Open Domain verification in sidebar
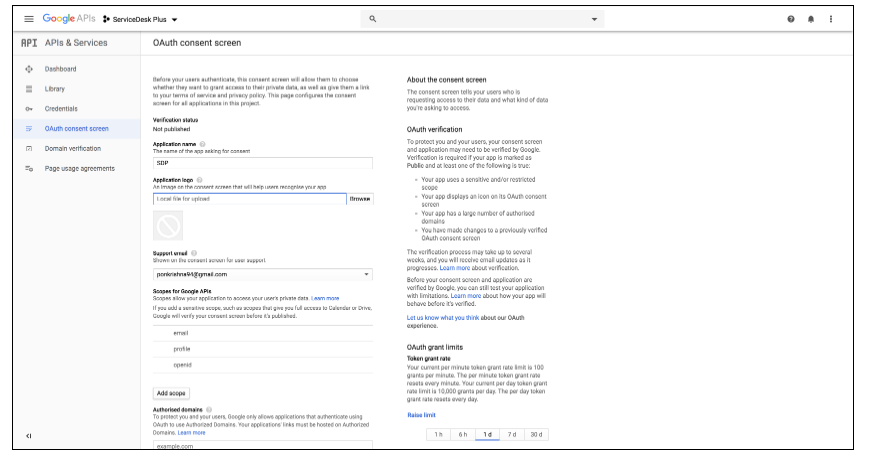This screenshot has height=457, width=869. tap(72, 148)
